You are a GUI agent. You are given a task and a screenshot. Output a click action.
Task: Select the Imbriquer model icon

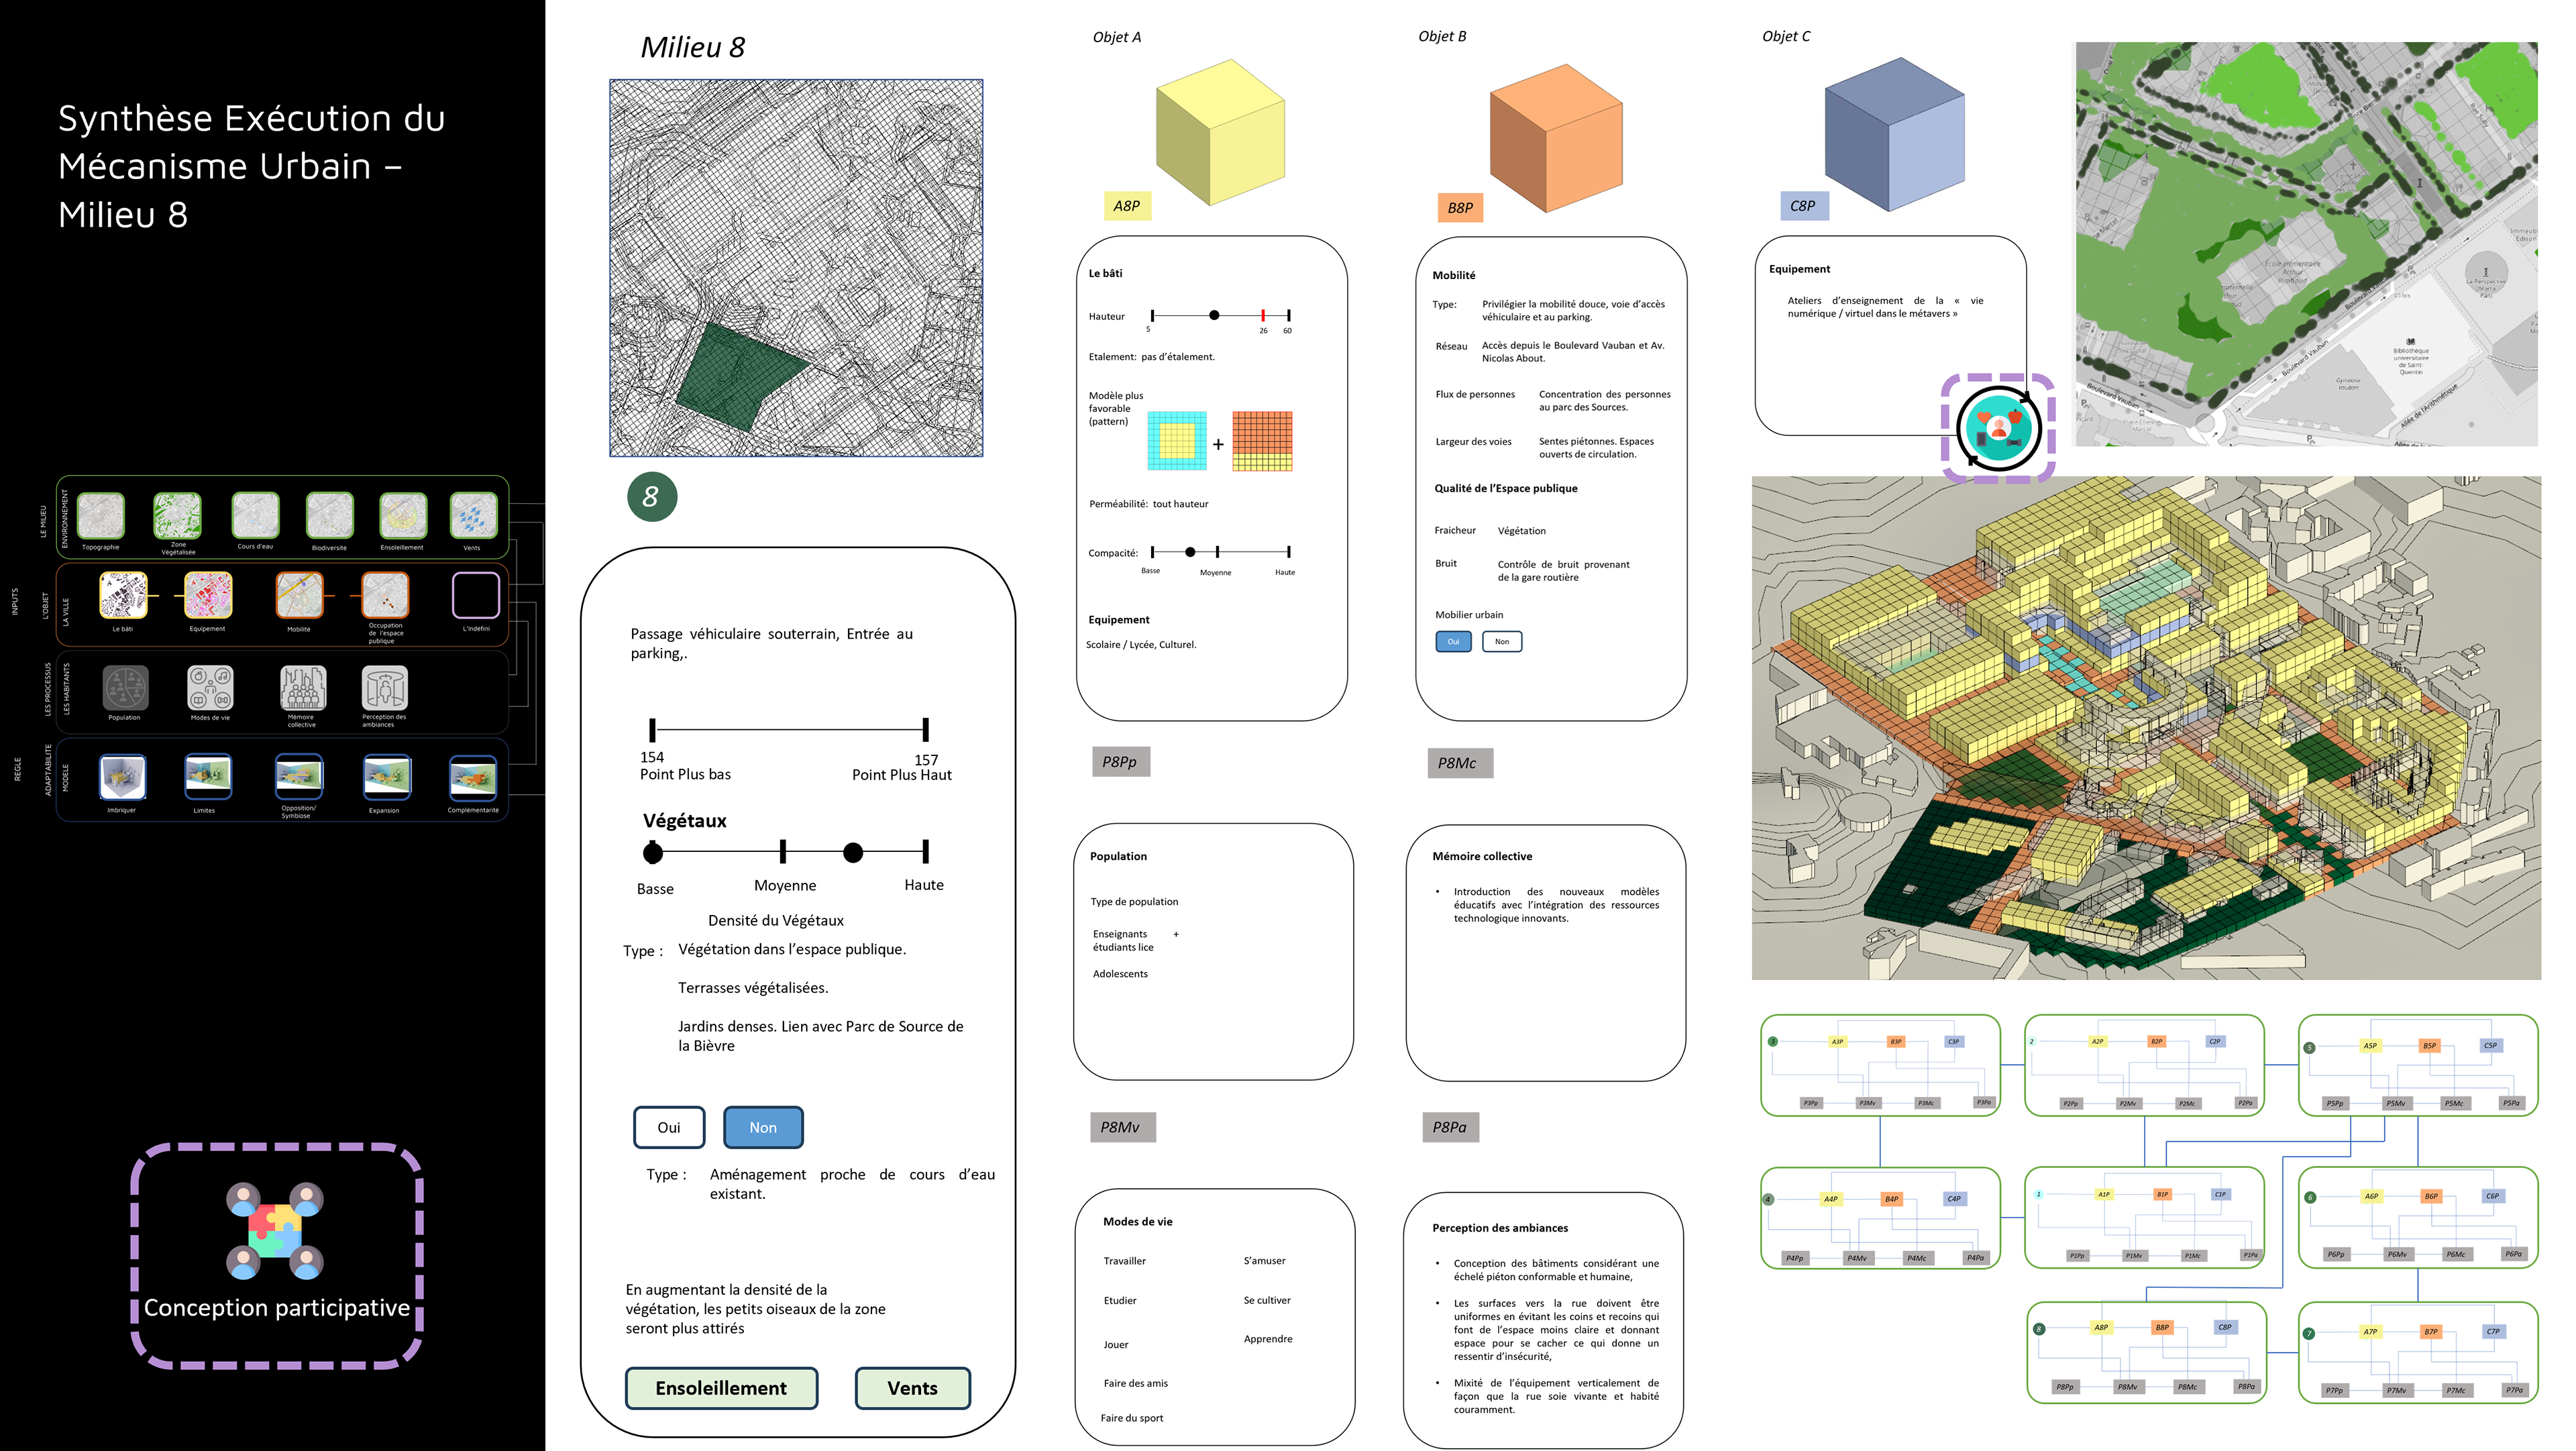[123, 777]
